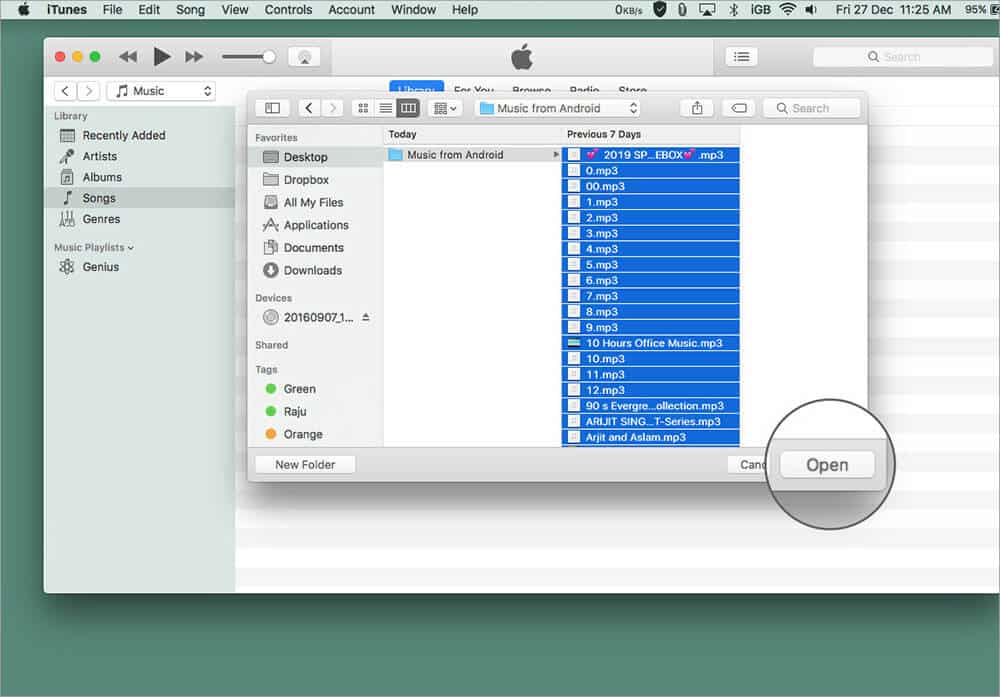This screenshot has height=697, width=1000.
Task: Select Dropbox in Favorites
Action: click(316, 180)
